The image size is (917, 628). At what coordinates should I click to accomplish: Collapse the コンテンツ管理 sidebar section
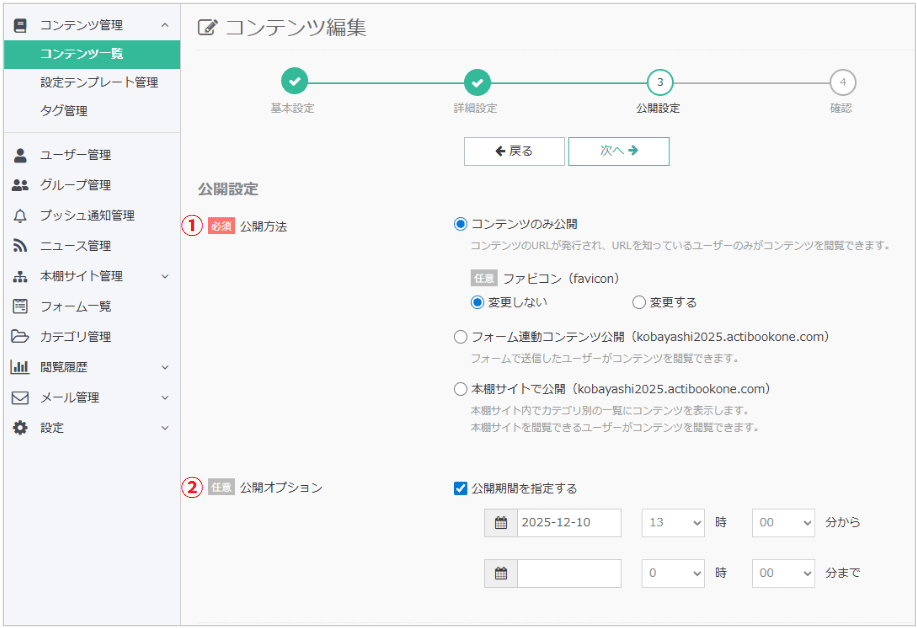(165, 24)
